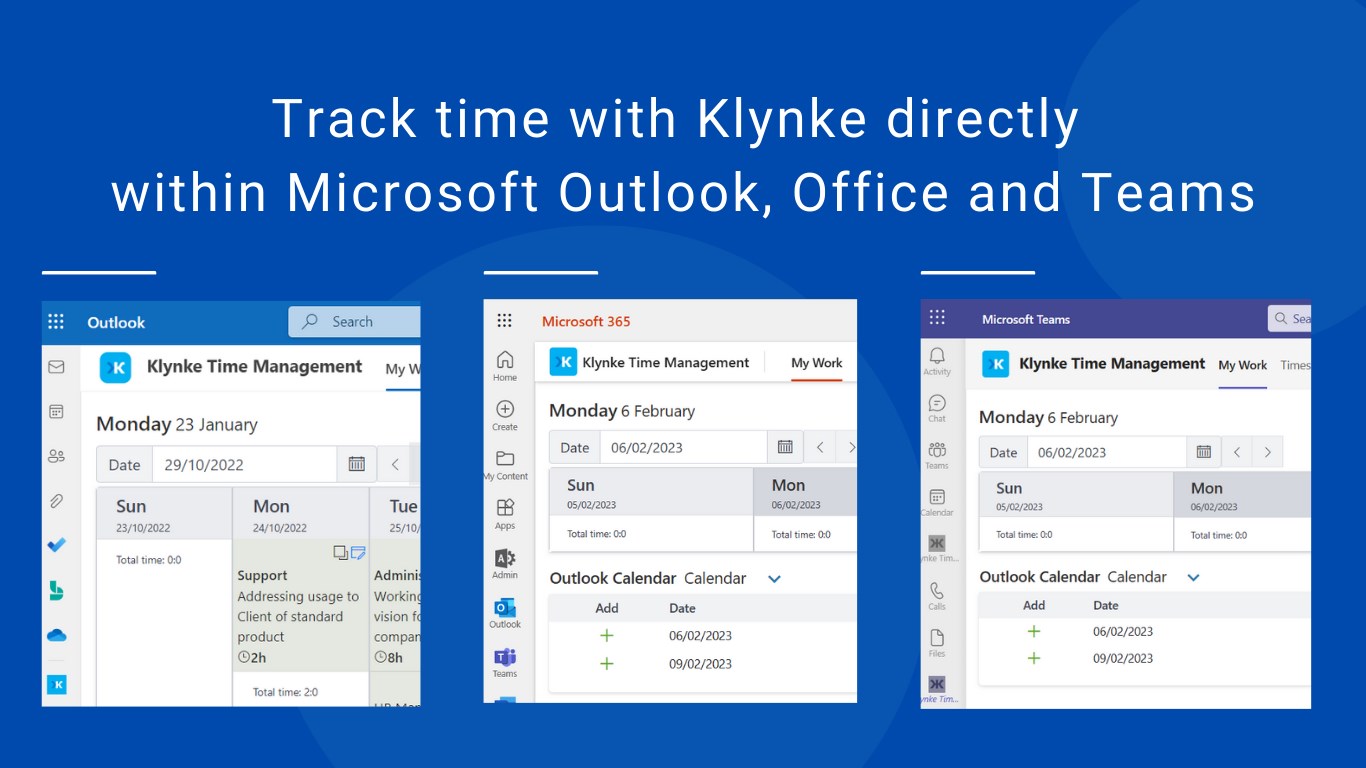Viewport: 1366px width, 768px height.
Task: Open the paperclip Files icon in Outlook sidebar
Action: pyautogui.click(x=56, y=501)
